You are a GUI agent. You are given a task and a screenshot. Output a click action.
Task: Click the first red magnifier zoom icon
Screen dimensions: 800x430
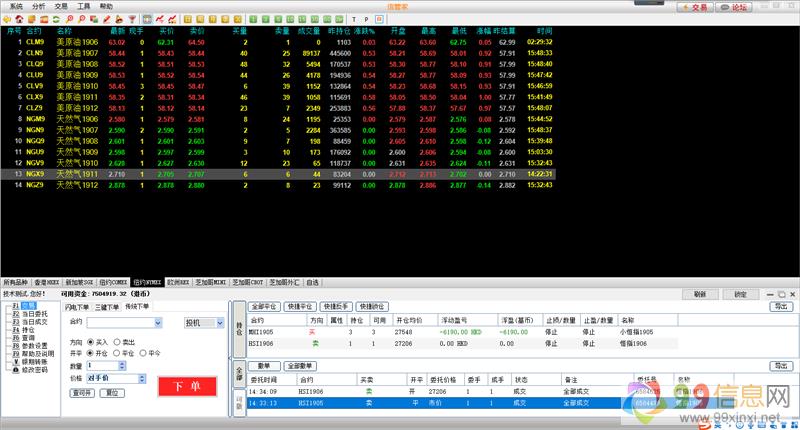69,19
